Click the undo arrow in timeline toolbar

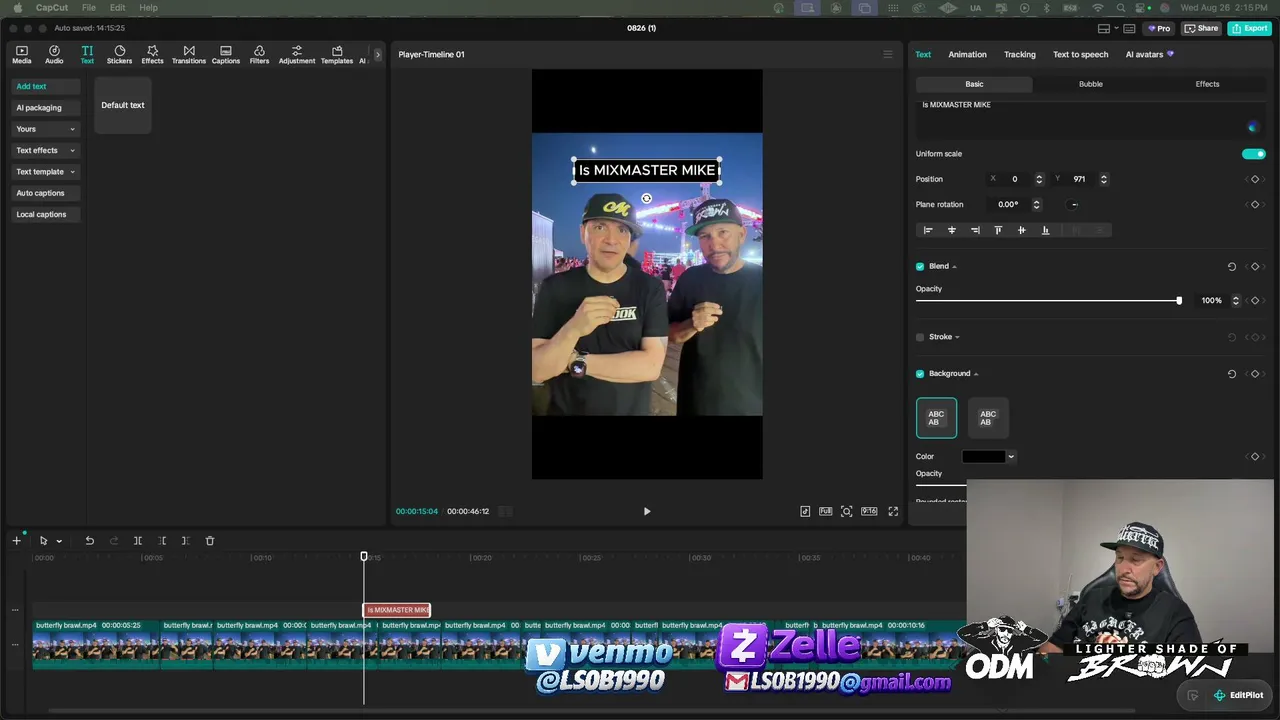pos(89,541)
